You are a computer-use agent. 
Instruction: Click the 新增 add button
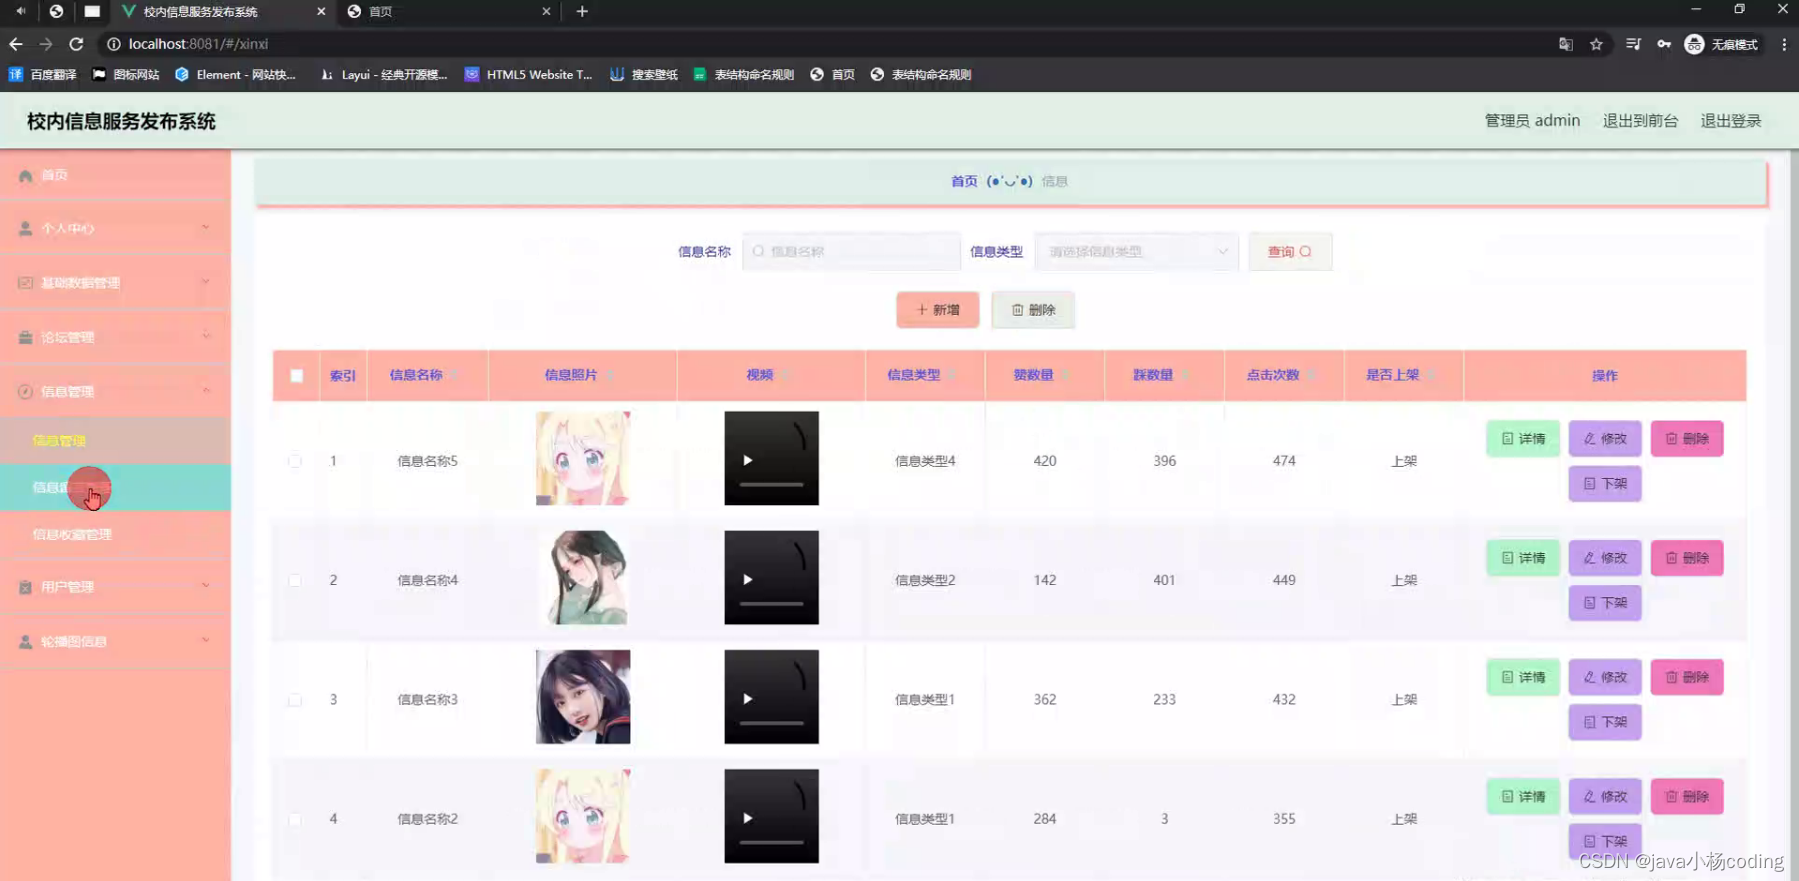coord(938,310)
